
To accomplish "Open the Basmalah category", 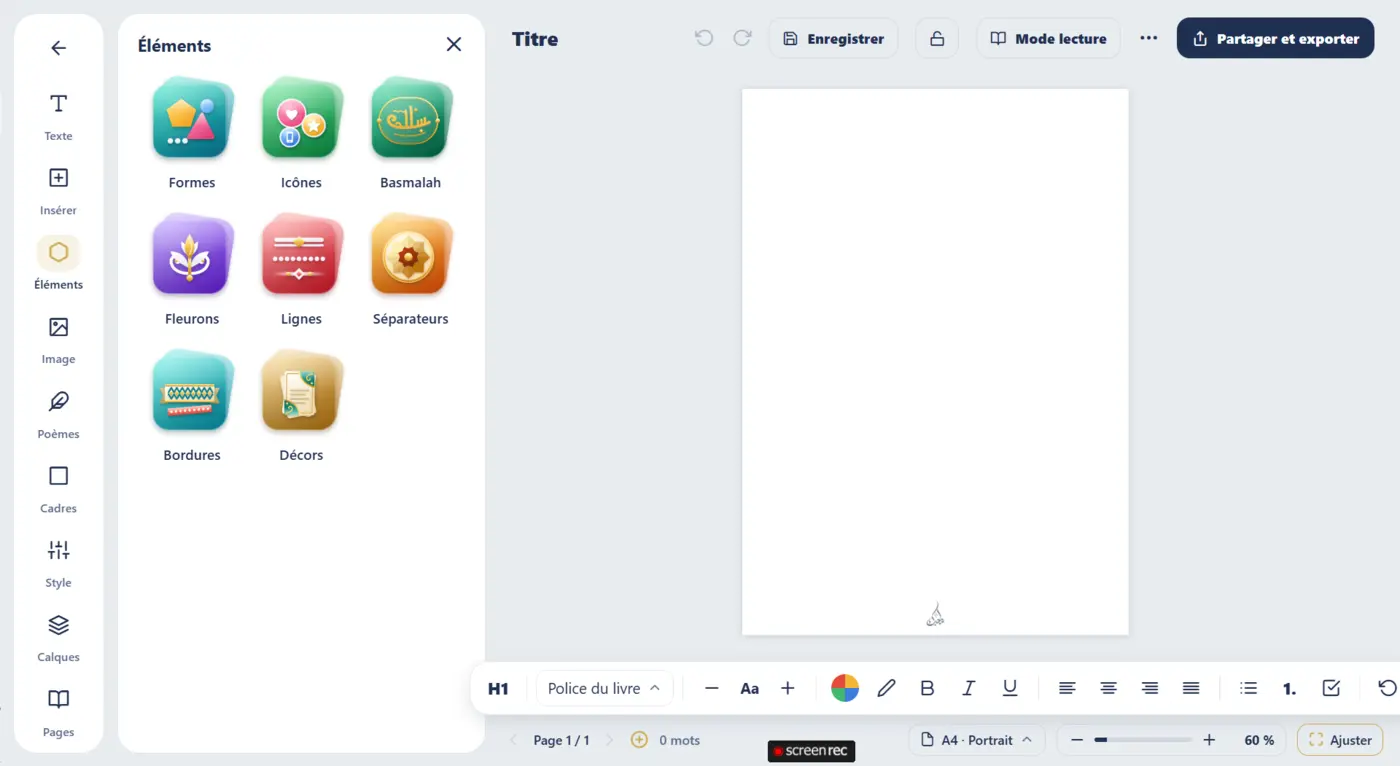I will 410,133.
